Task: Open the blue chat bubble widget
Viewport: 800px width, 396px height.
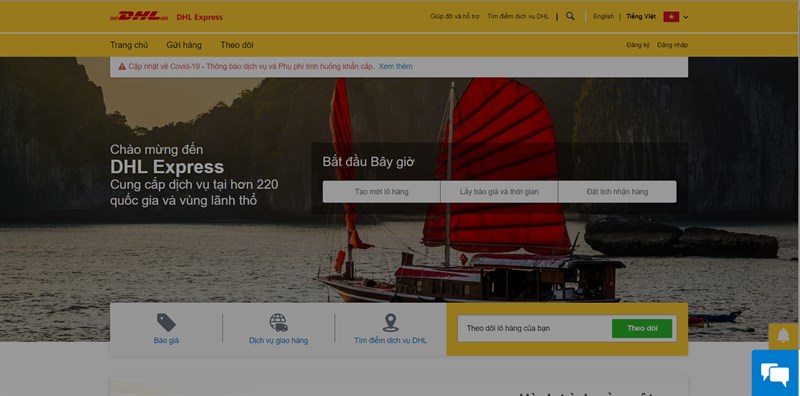Action: point(775,374)
